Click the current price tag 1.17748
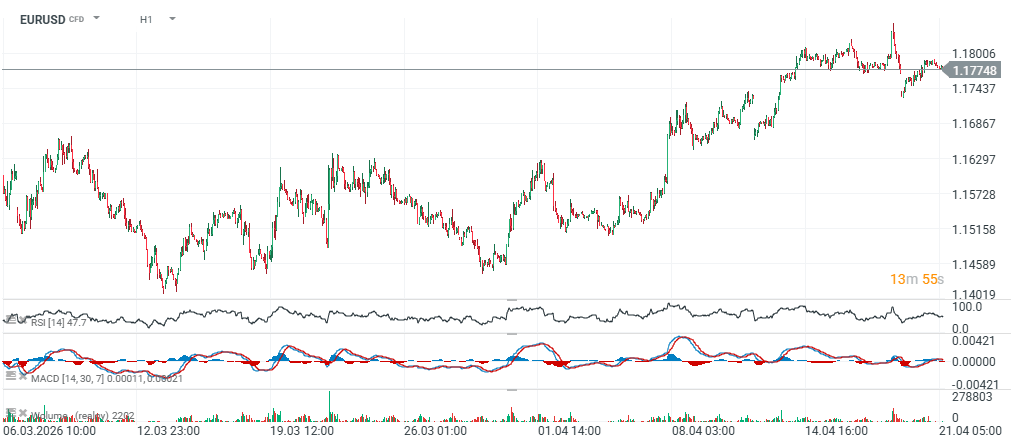This screenshot has height=447, width=1013. pyautogui.click(x=974, y=70)
